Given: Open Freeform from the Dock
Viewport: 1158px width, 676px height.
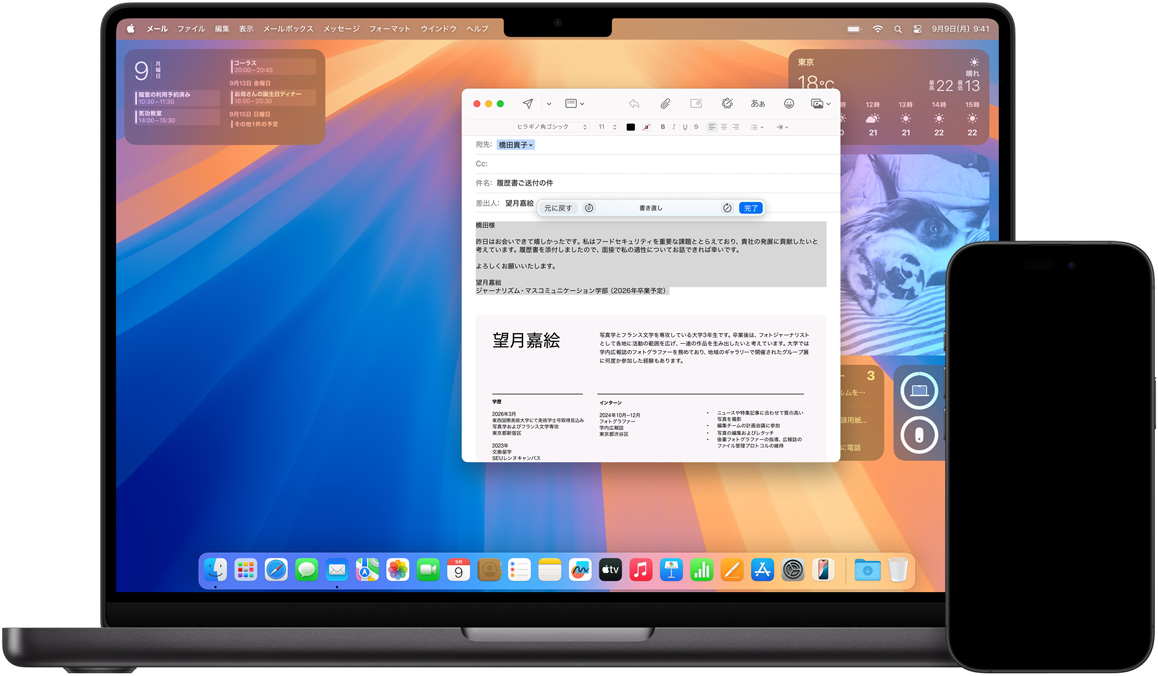Looking at the screenshot, I should point(580,570).
